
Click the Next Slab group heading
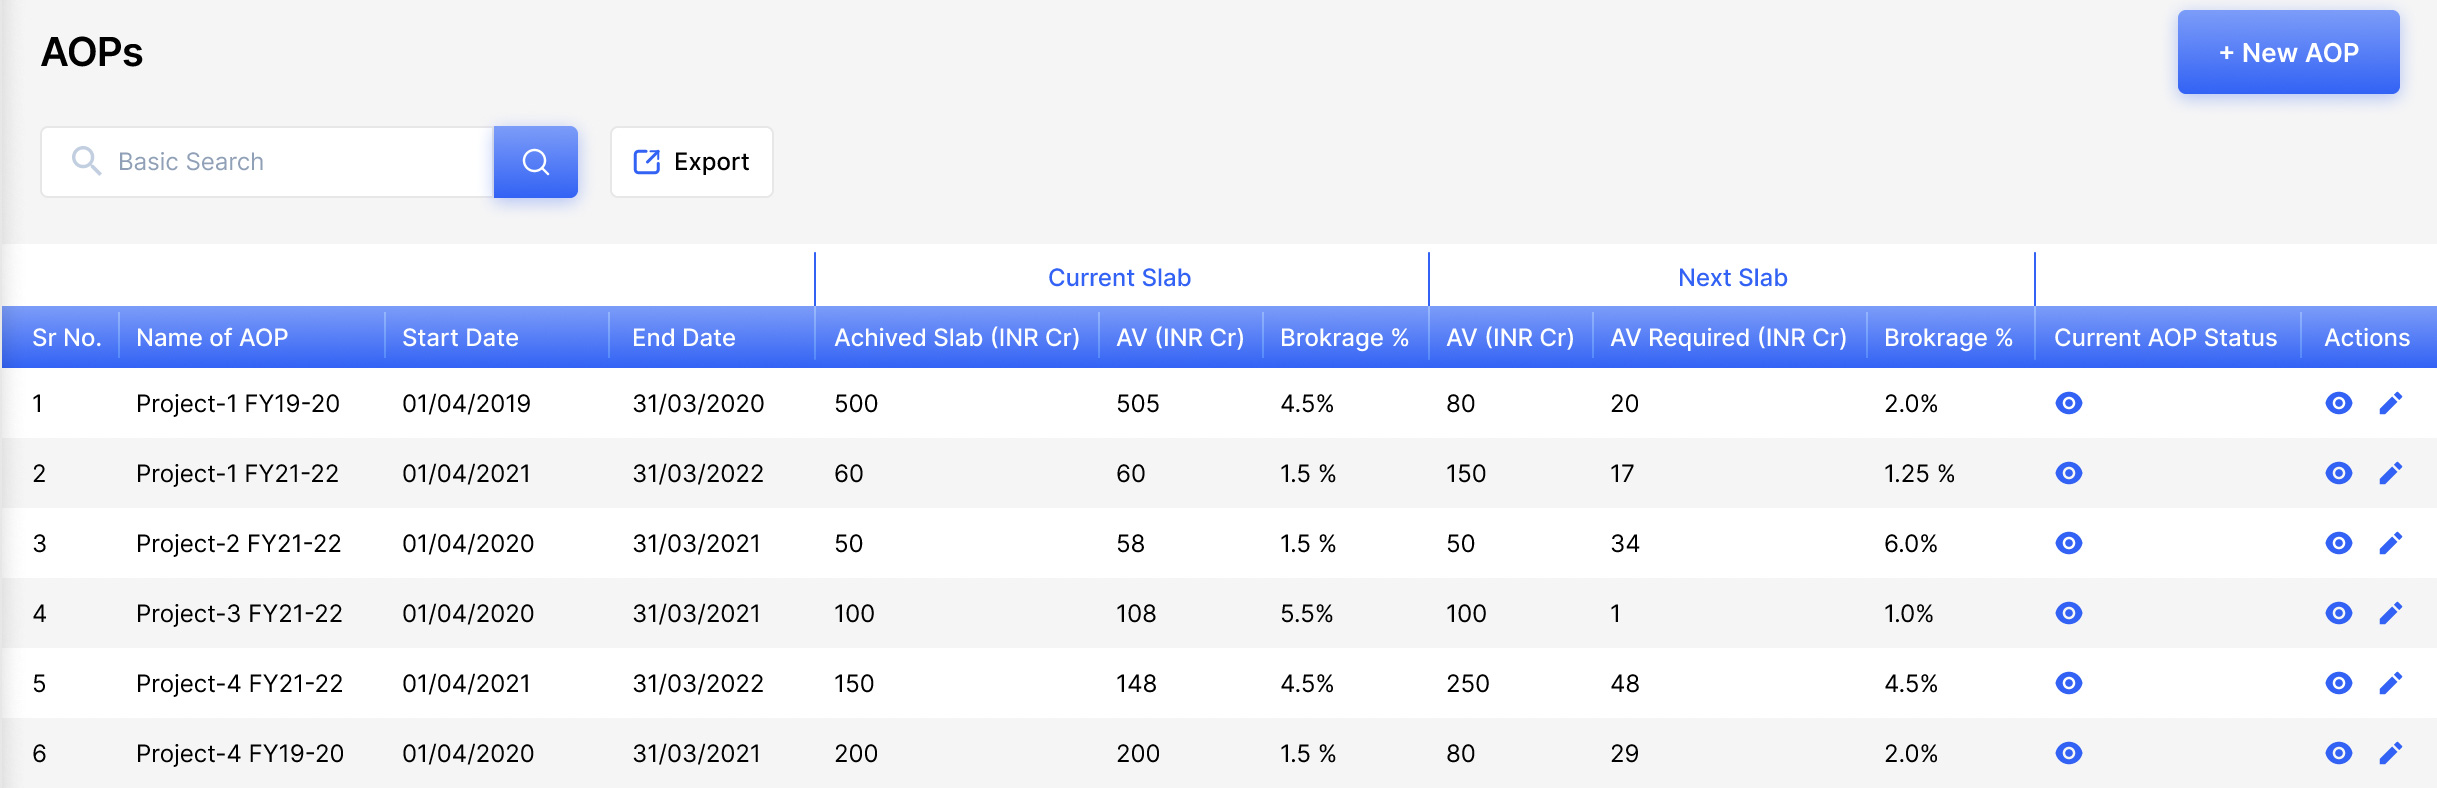point(1732,278)
